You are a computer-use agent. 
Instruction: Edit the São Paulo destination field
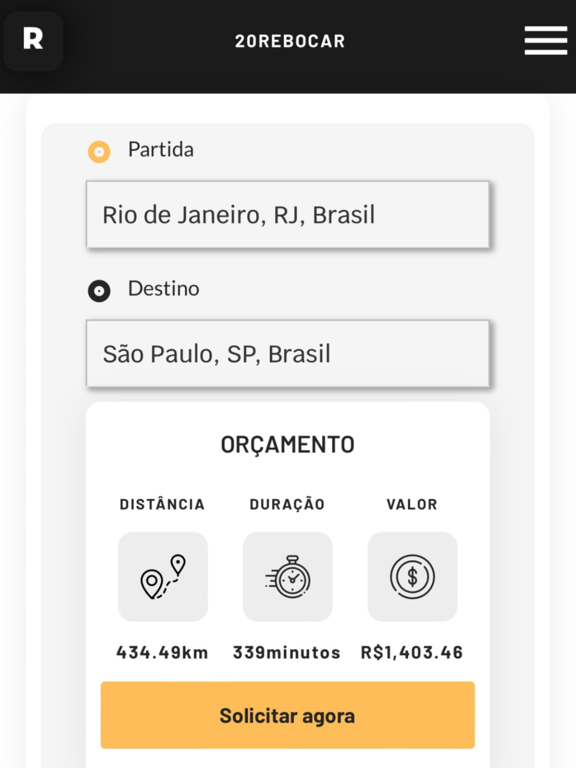click(288, 354)
